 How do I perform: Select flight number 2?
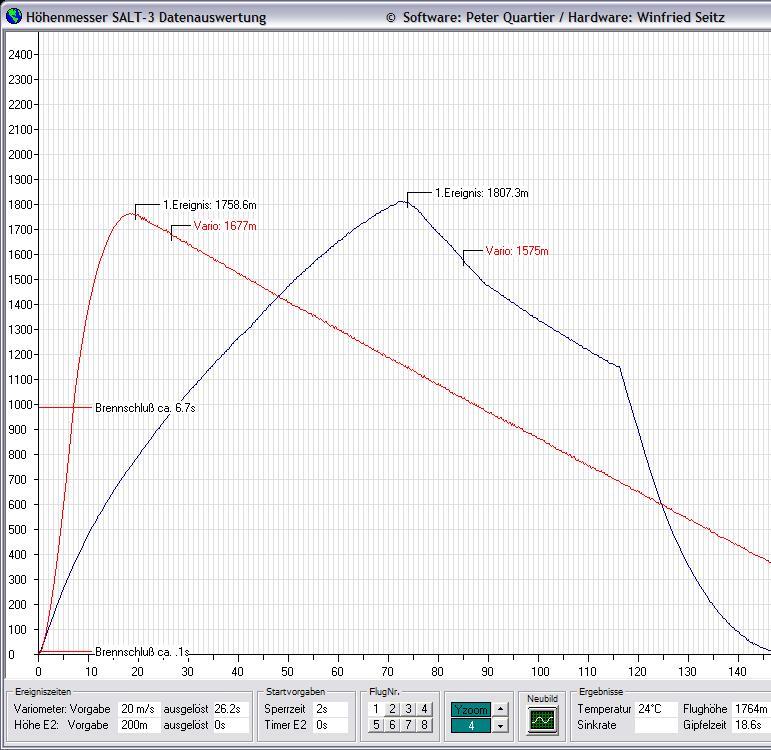click(x=392, y=709)
